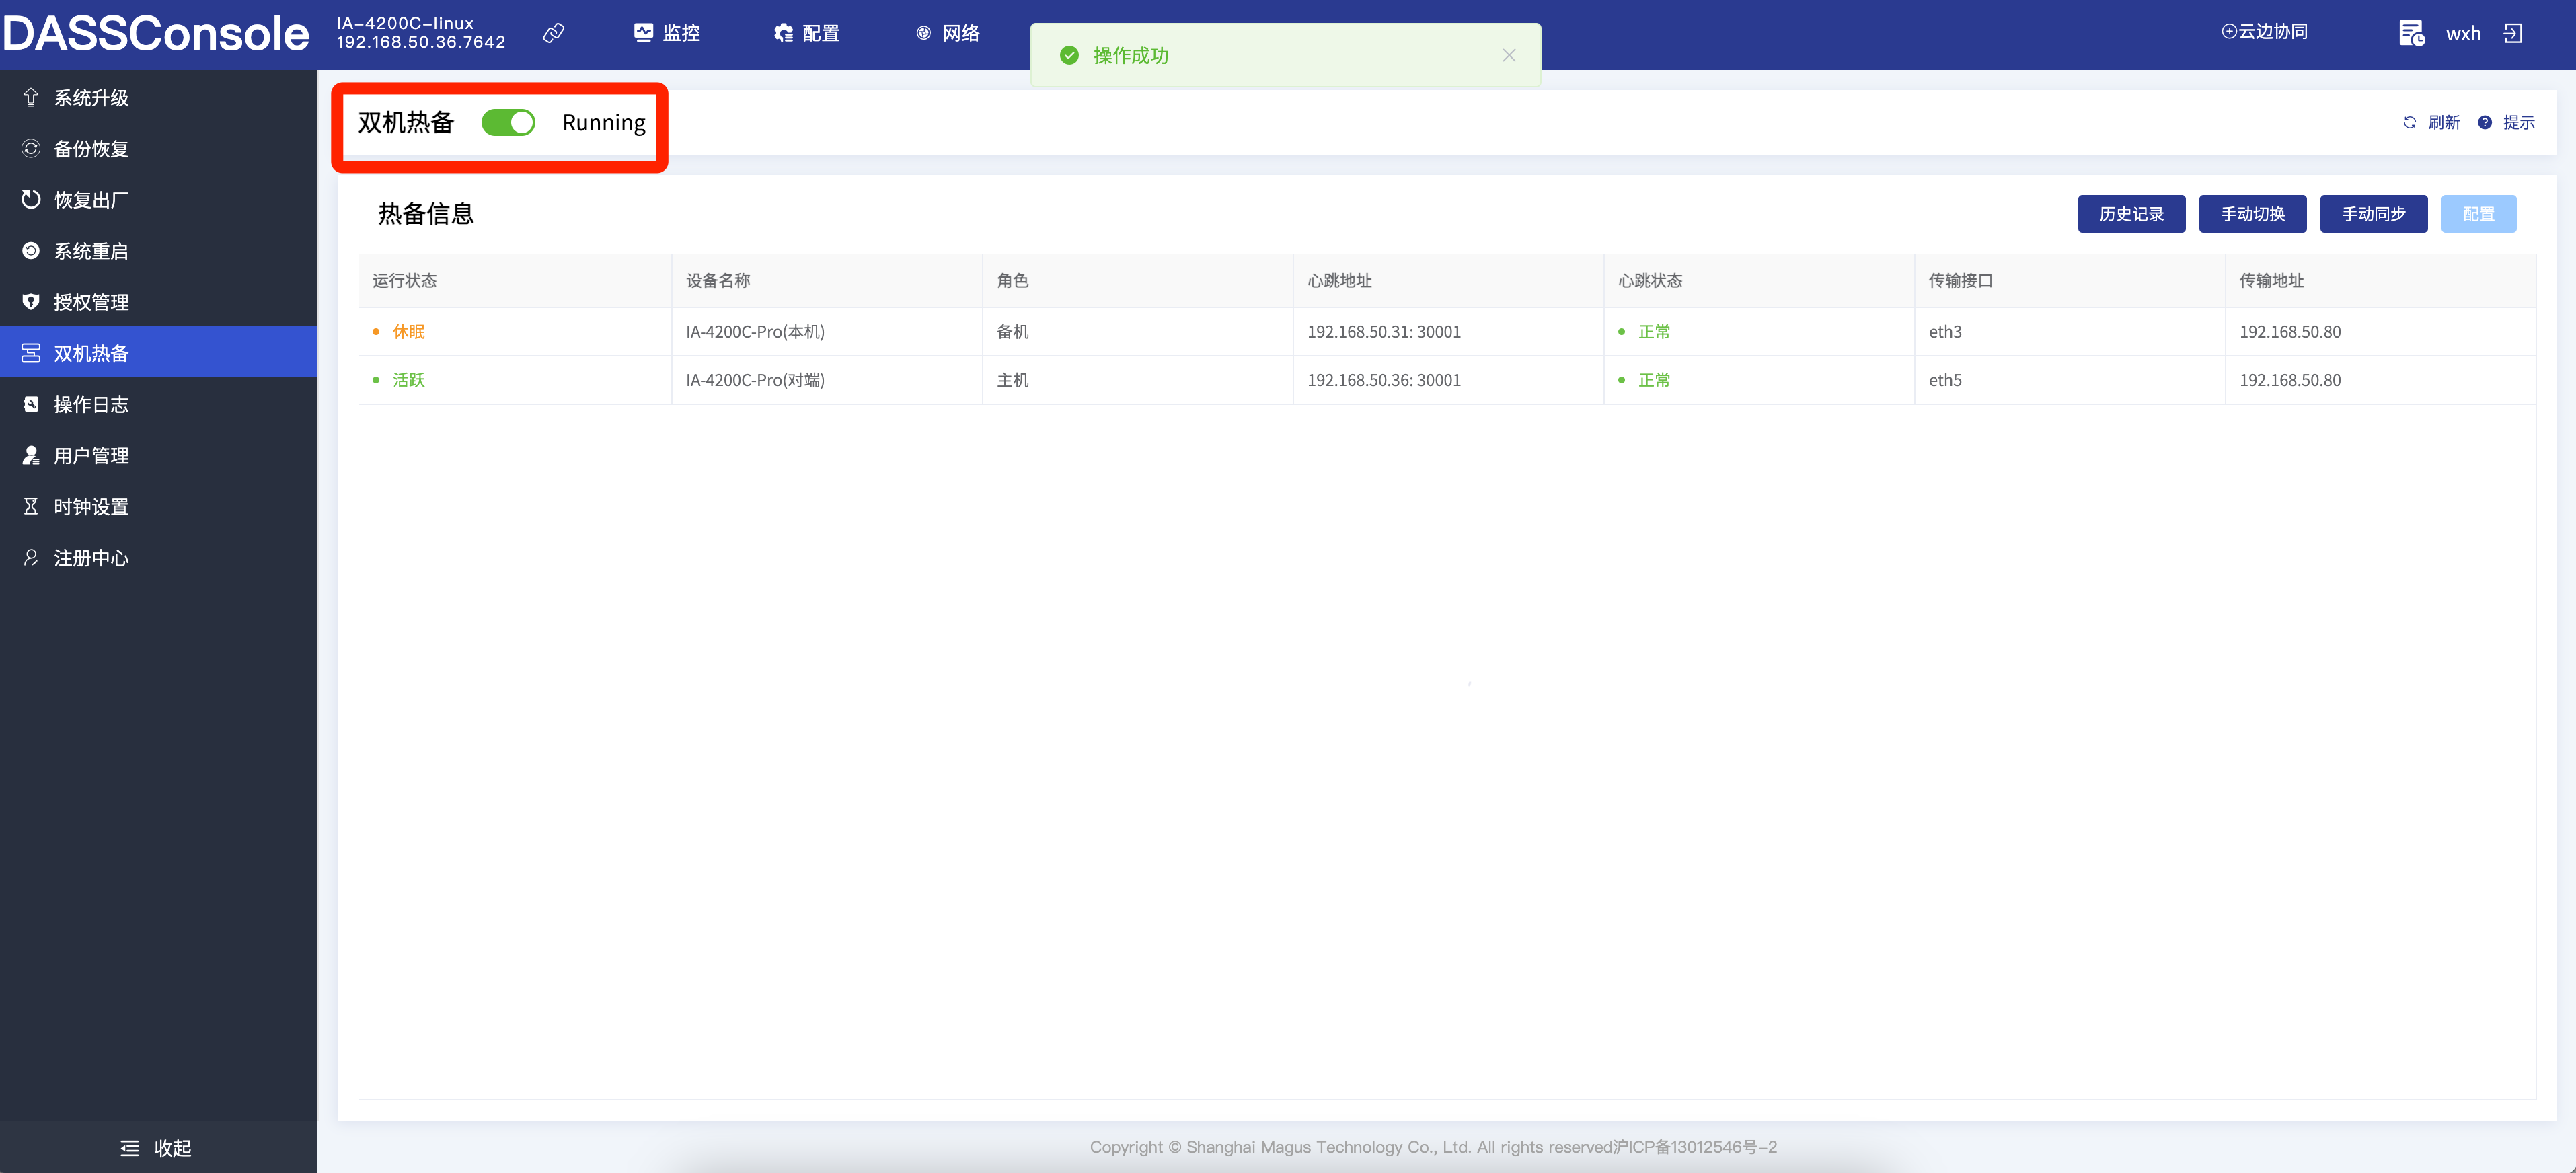Image resolution: width=2576 pixels, height=1173 pixels.
Task: Click heartbeat address 192.168.50.31: 30001
Action: (1384, 331)
